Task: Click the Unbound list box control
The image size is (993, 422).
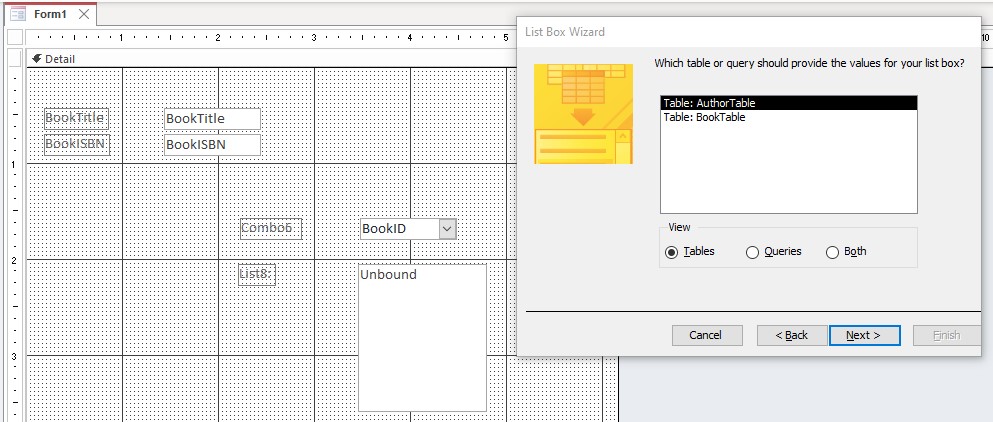Action: click(422, 337)
